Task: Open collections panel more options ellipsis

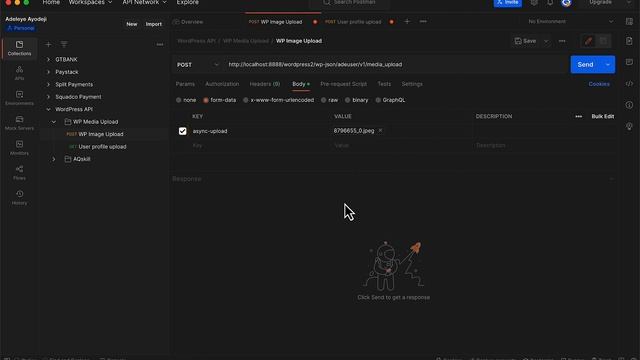Action: pyautogui.click(x=160, y=44)
